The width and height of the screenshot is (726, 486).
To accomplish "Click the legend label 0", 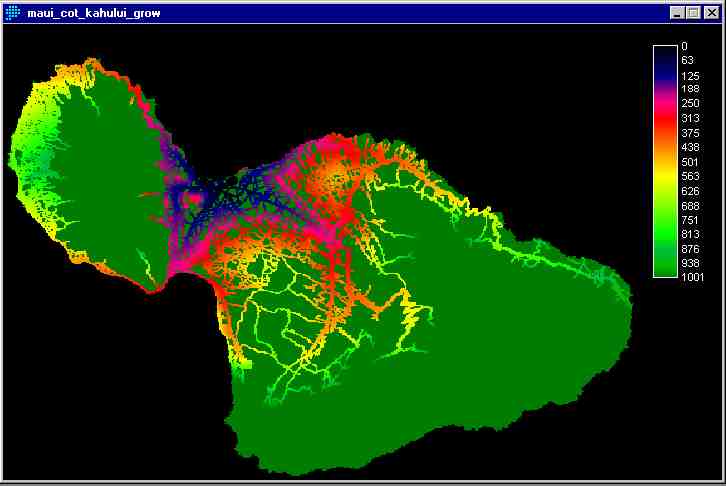I will [685, 46].
